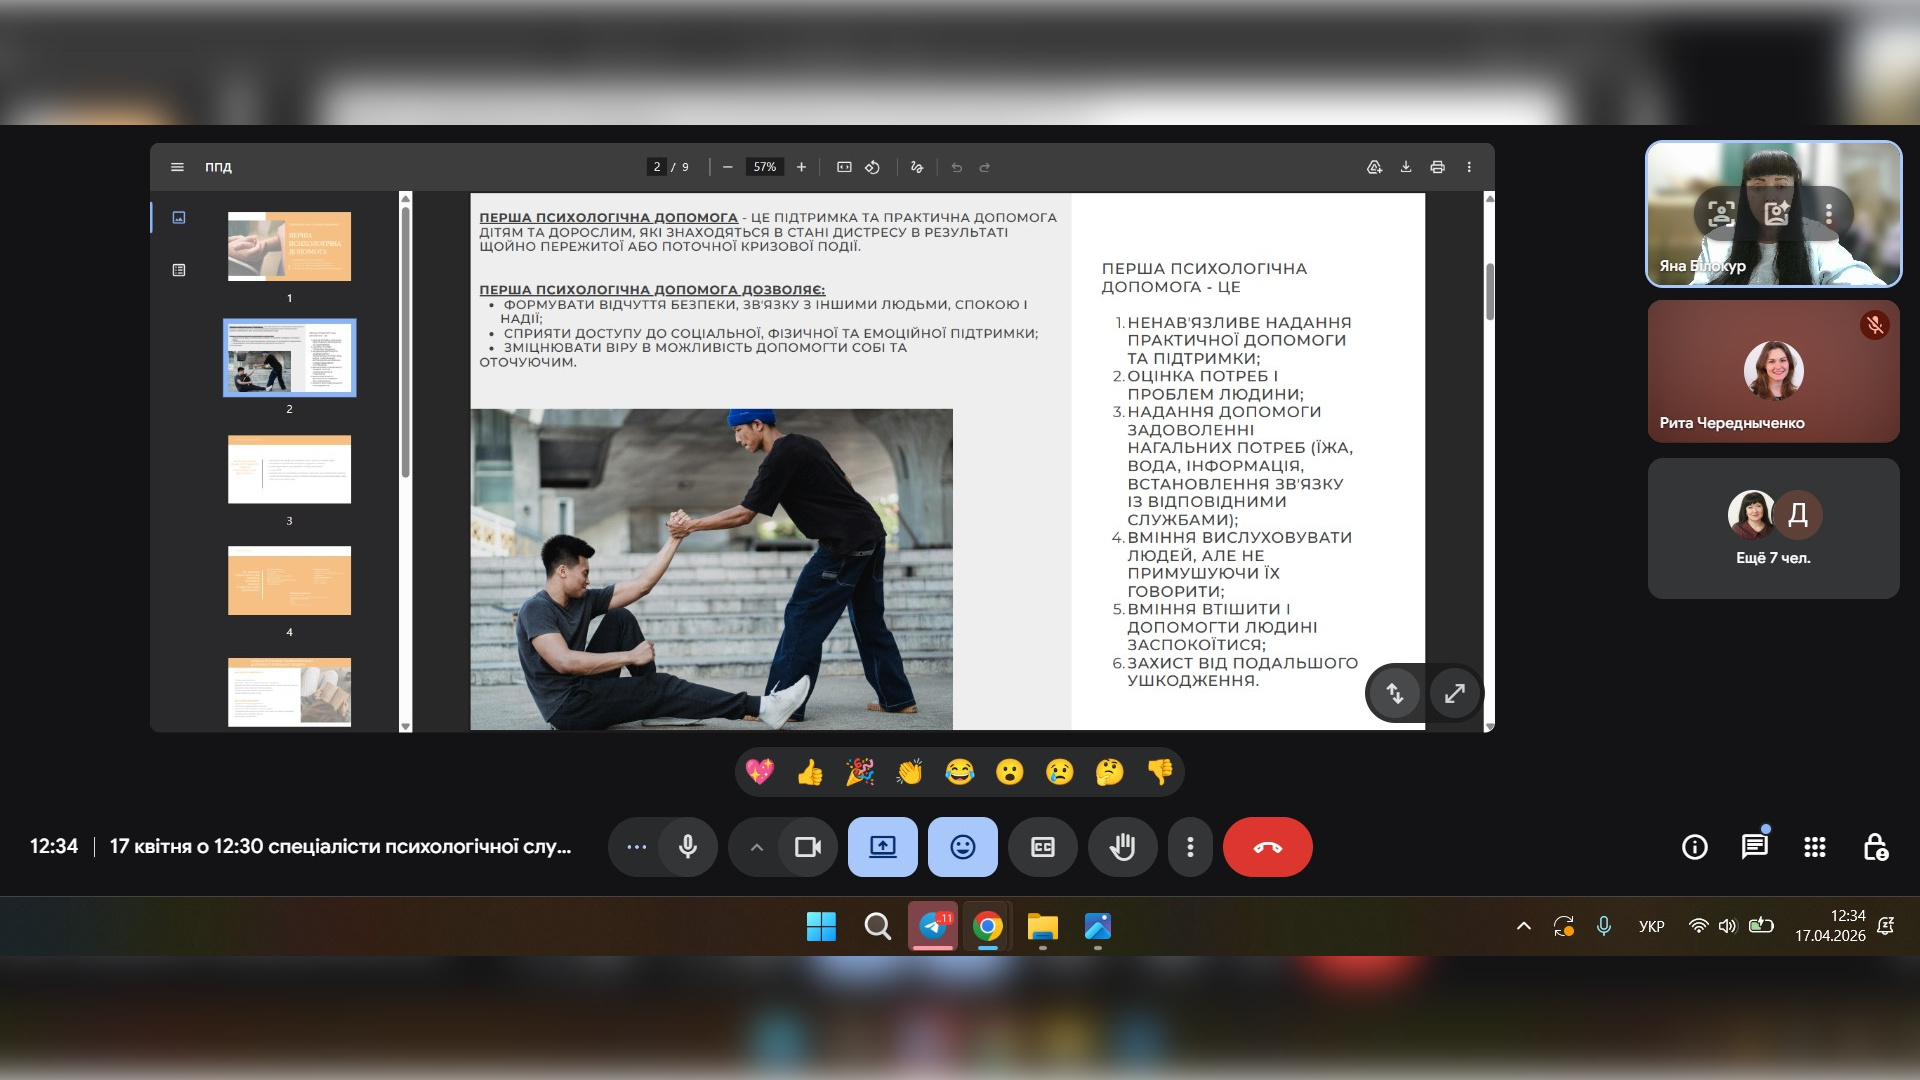The height and width of the screenshot is (1080, 1920).
Task: Click the PDF download icon
Action: point(1405,167)
